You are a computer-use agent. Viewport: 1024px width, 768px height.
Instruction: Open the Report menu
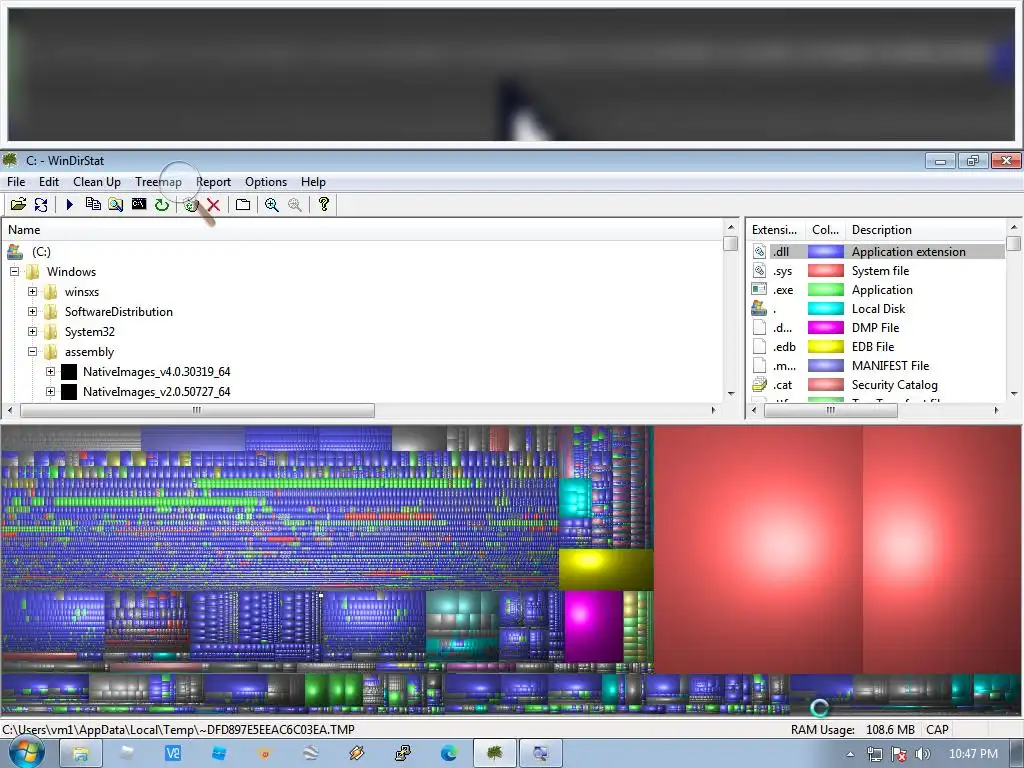pyautogui.click(x=214, y=182)
